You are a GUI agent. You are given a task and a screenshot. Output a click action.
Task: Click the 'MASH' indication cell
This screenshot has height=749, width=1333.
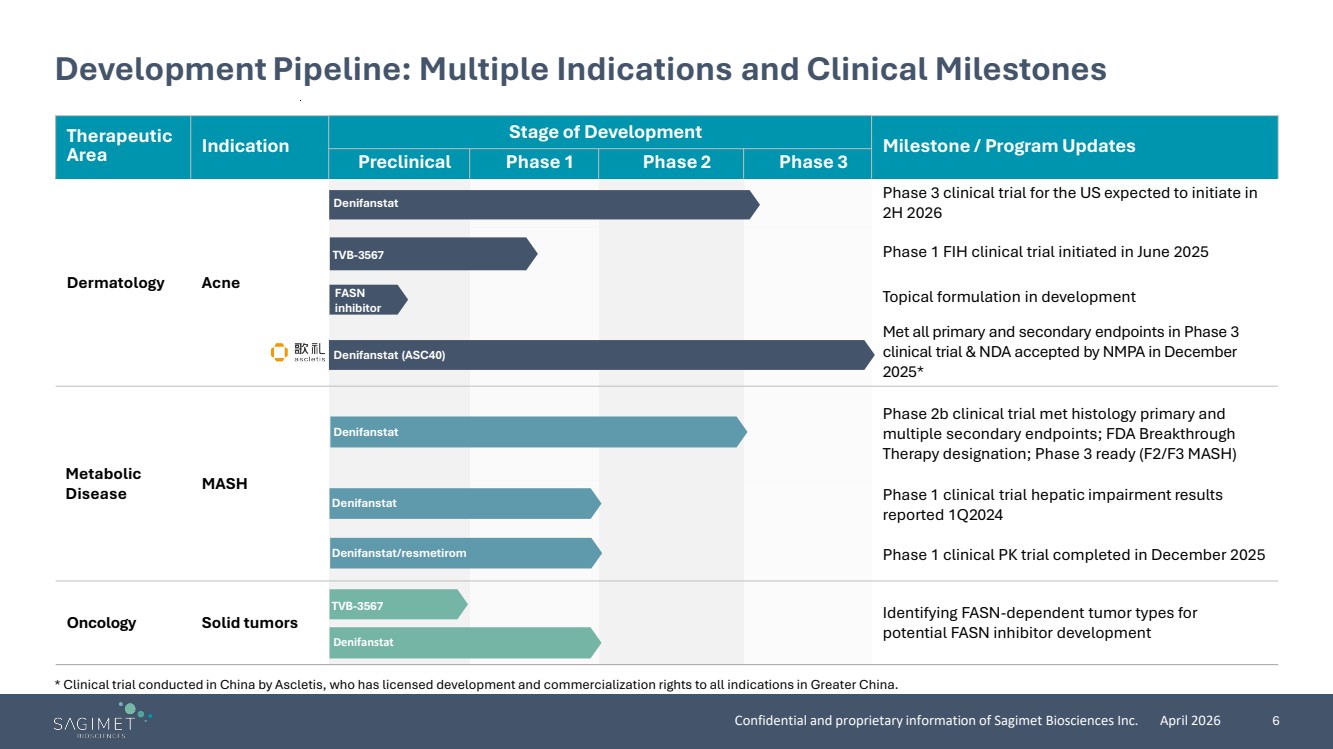225,484
